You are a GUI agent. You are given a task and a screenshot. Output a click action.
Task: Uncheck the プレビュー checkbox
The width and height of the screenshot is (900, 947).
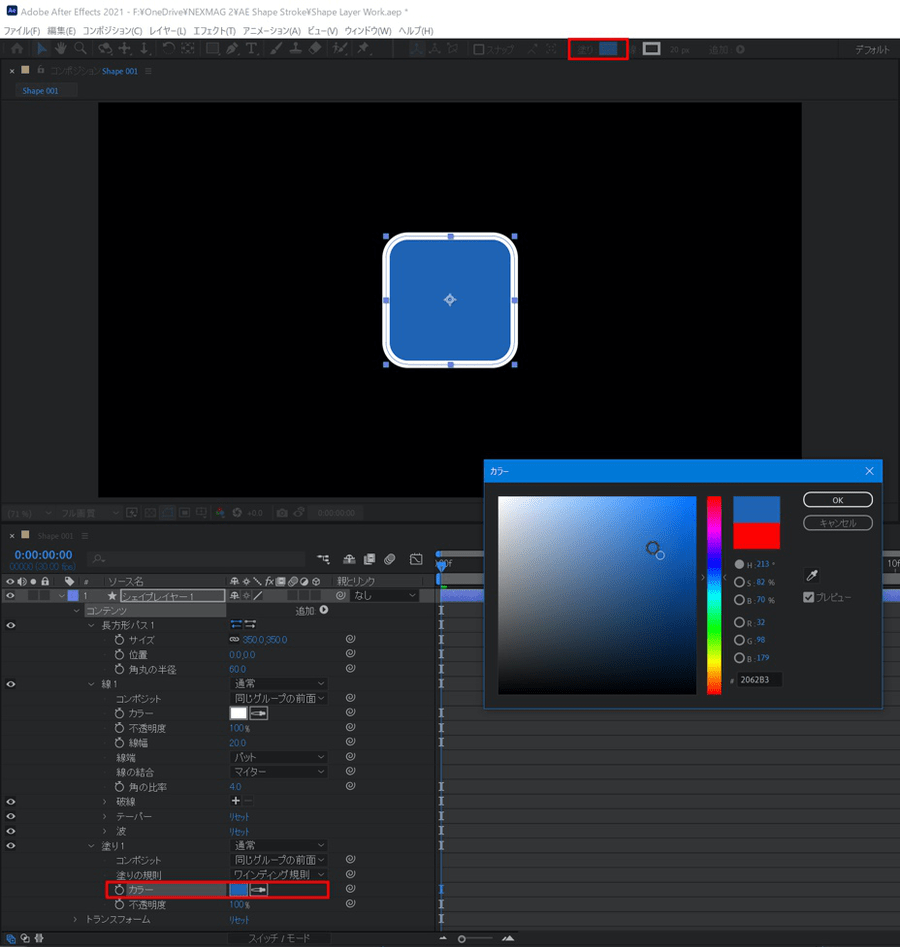point(810,597)
